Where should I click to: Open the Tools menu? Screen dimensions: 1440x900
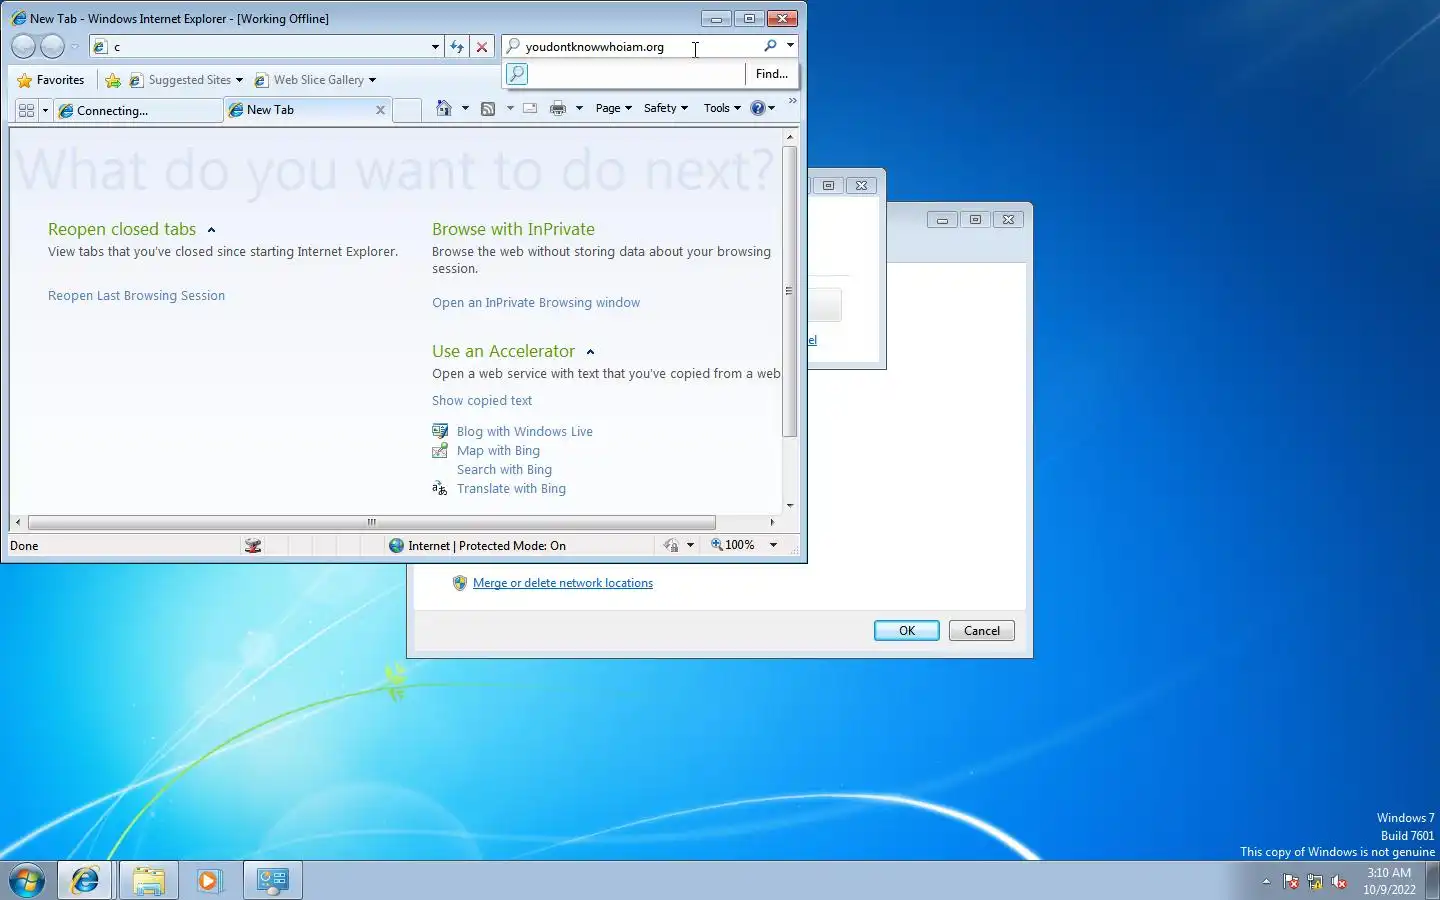pyautogui.click(x=722, y=108)
